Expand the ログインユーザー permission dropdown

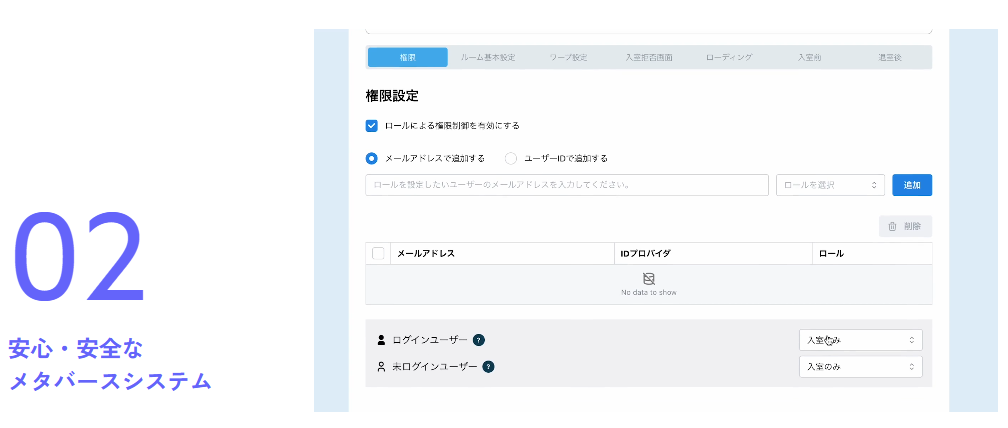[860, 340]
